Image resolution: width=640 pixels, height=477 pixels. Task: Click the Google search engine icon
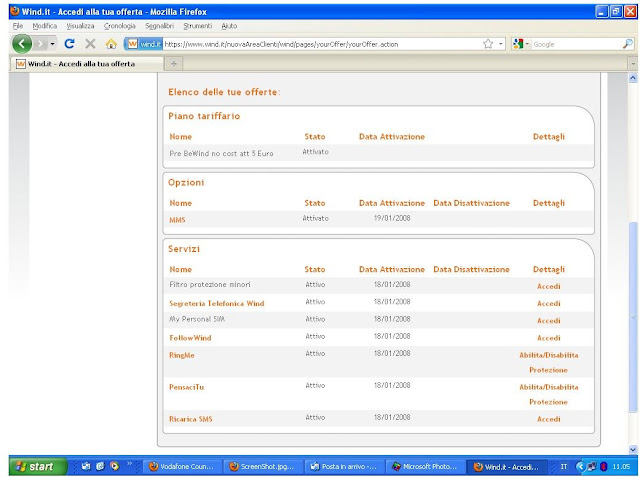pos(518,44)
